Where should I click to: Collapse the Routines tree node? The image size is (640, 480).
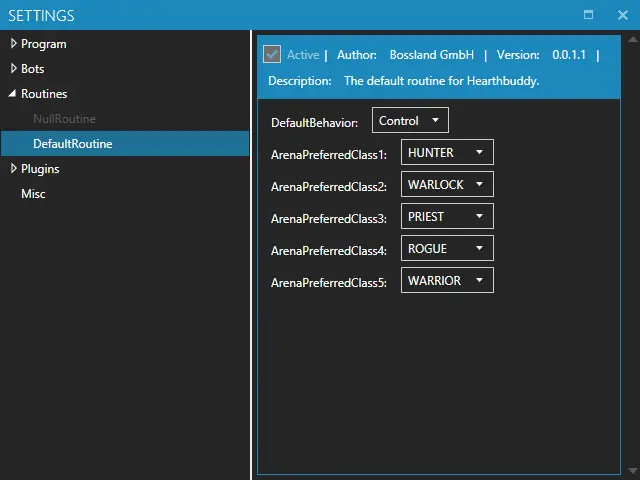pyautogui.click(x=13, y=94)
